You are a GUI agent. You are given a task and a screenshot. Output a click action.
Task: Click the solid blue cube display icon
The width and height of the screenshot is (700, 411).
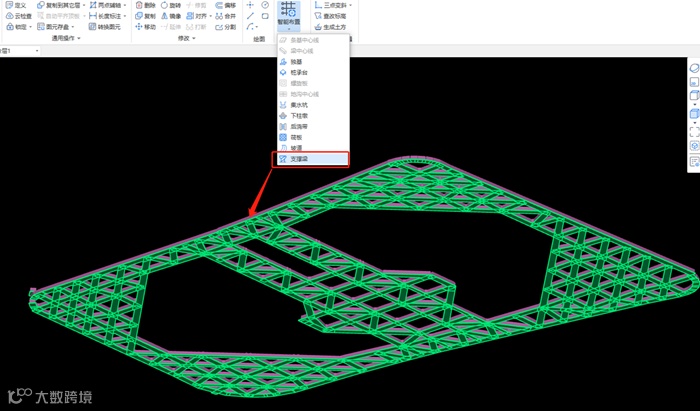[x=694, y=113]
